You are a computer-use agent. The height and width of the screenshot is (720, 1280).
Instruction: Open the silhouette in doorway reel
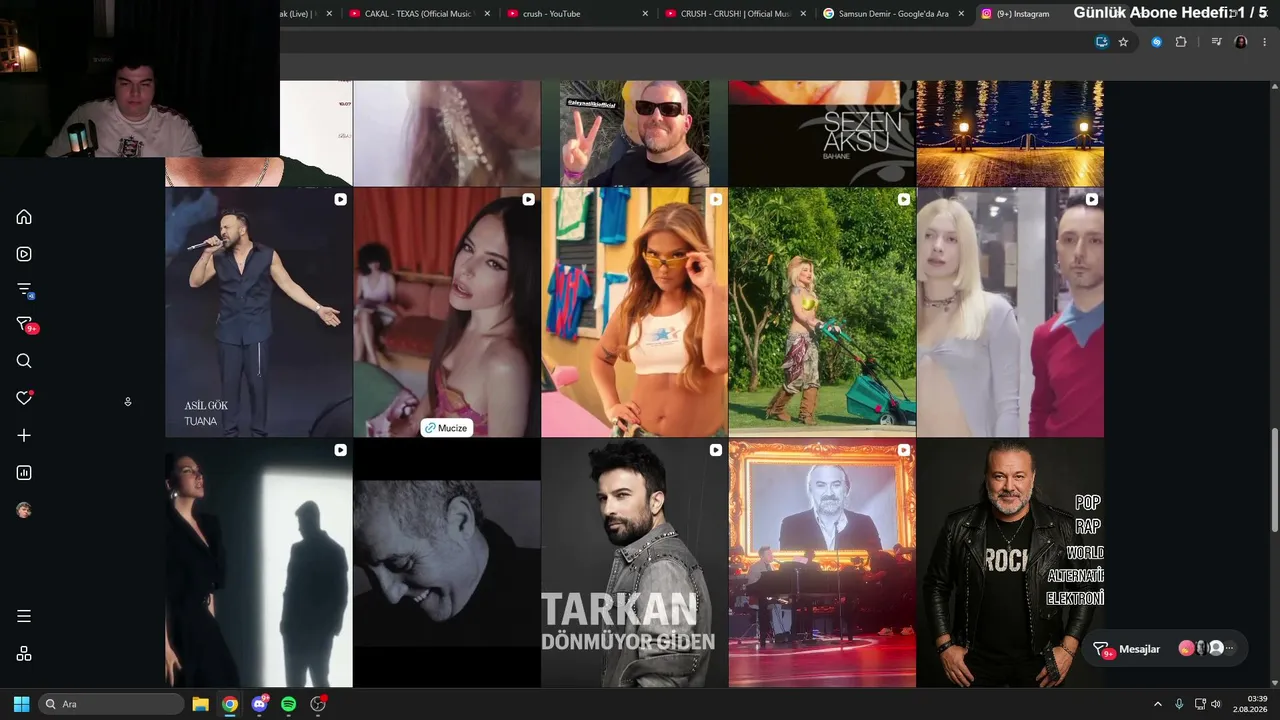coord(259,563)
